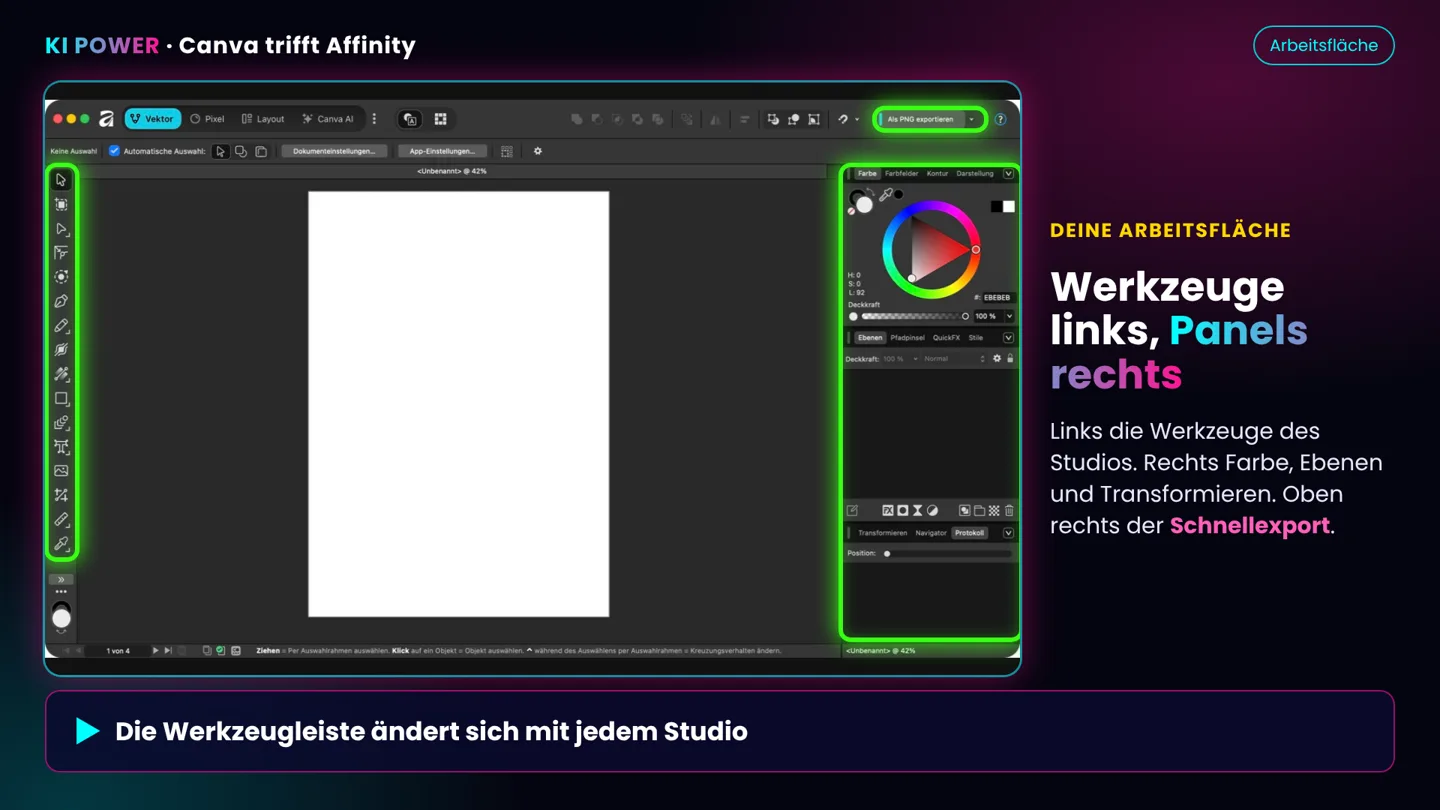Screen dimensions: 1440x810
Task: Select the Vector Crop tool
Action: pos(61,495)
